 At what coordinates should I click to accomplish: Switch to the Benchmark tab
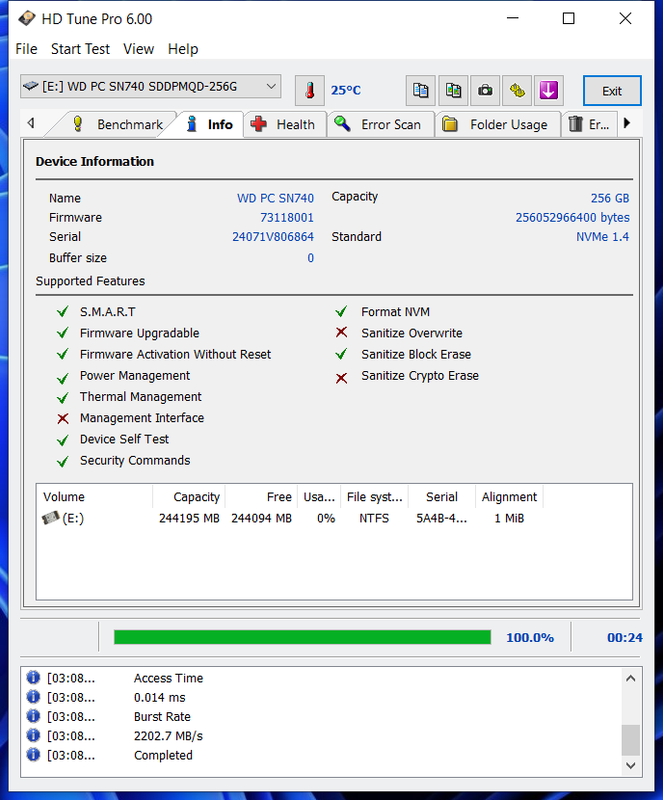tap(117, 124)
